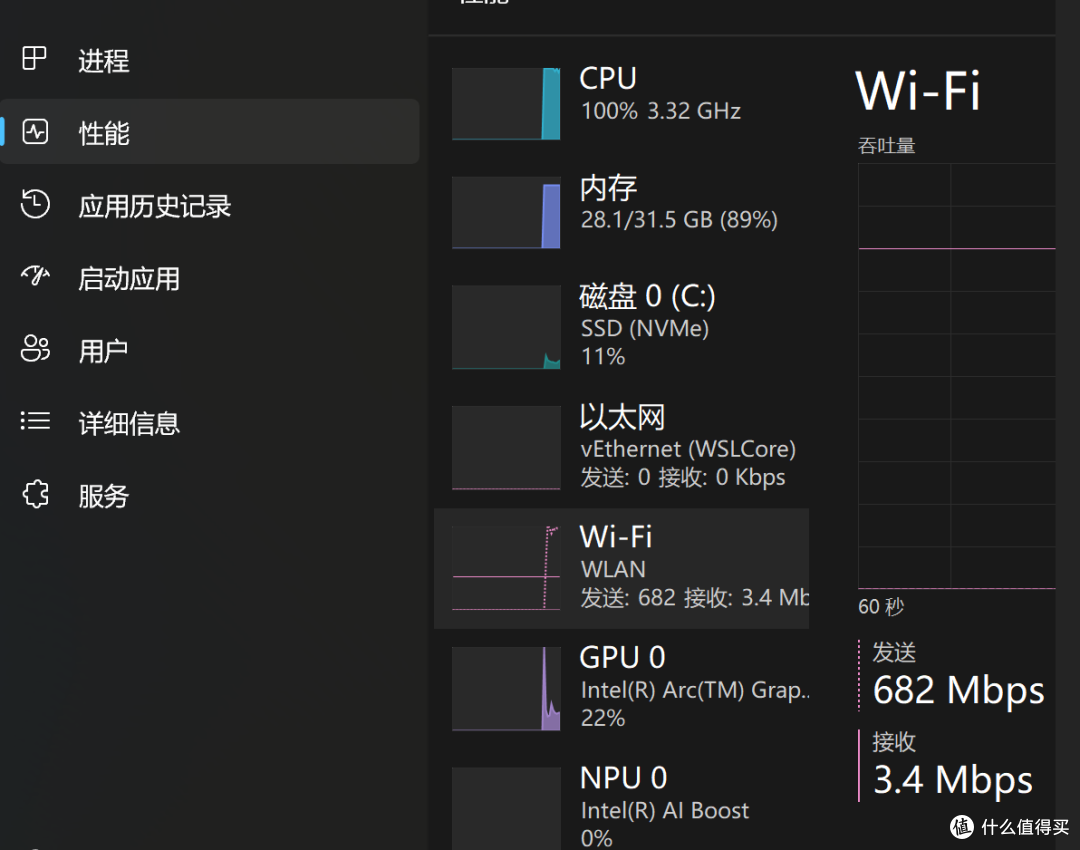The width and height of the screenshot is (1080, 850).
Task: Select the 内存 memory mini graph
Action: (x=506, y=212)
